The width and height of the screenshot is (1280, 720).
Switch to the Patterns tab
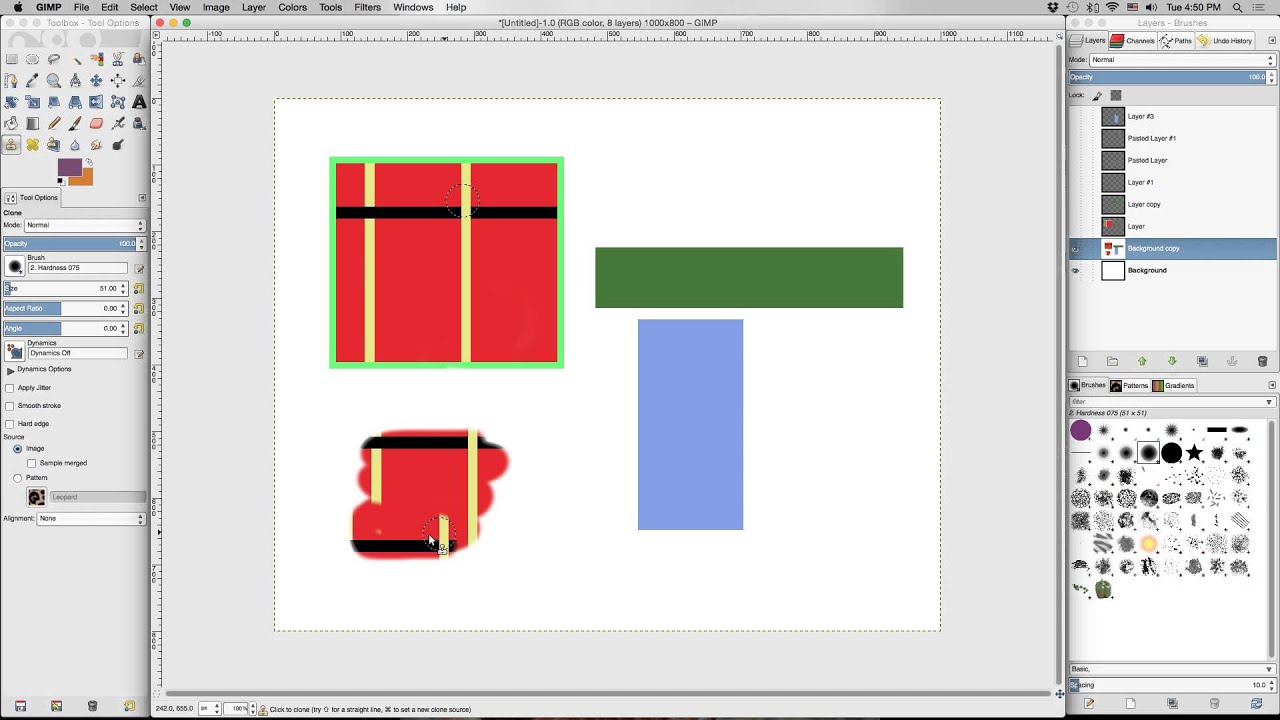point(1129,386)
